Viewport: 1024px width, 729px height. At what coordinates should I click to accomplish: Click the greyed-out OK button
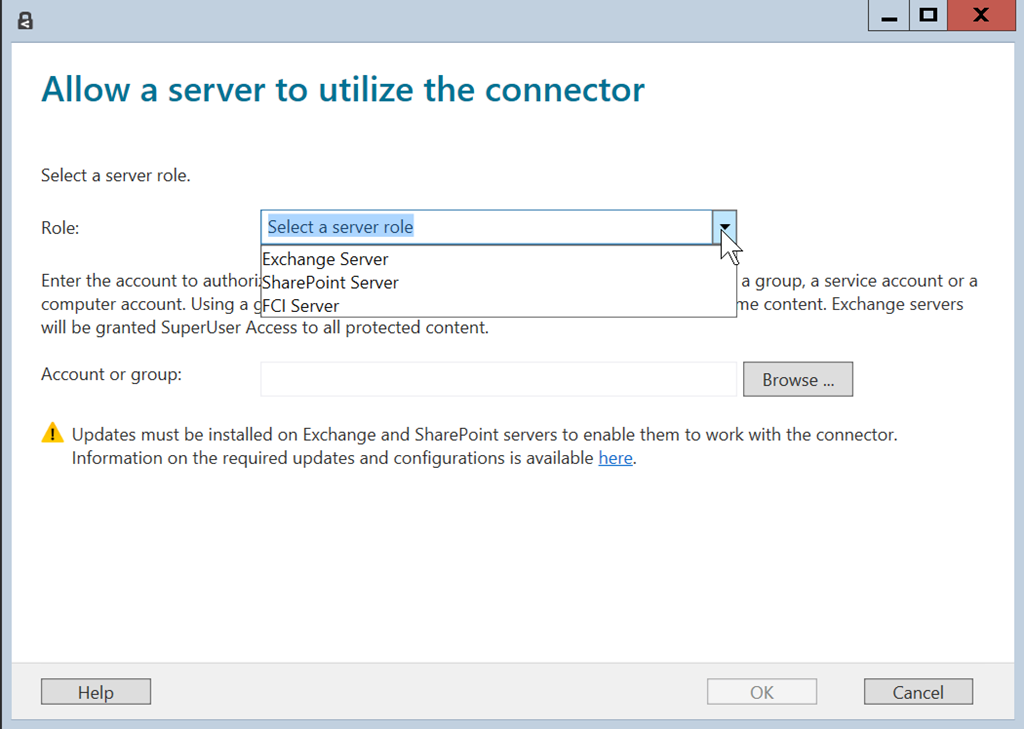click(762, 692)
